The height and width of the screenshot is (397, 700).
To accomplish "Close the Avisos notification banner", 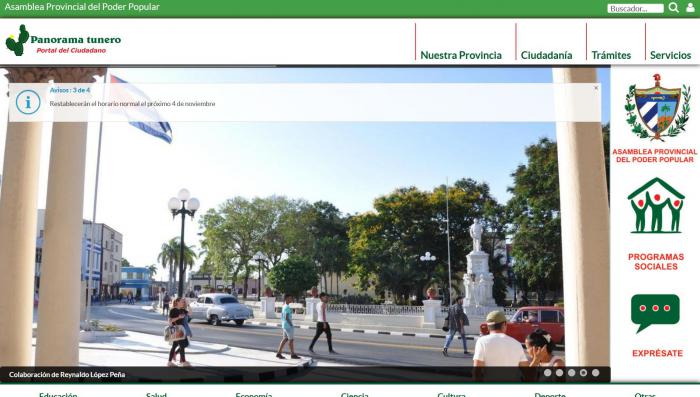I will [x=596, y=88].
